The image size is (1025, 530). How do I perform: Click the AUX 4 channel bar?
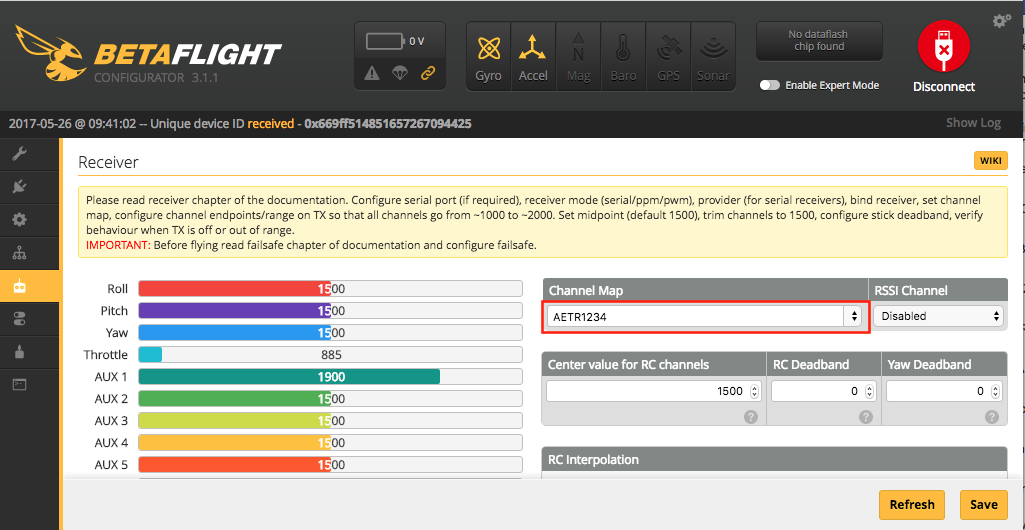[330, 443]
